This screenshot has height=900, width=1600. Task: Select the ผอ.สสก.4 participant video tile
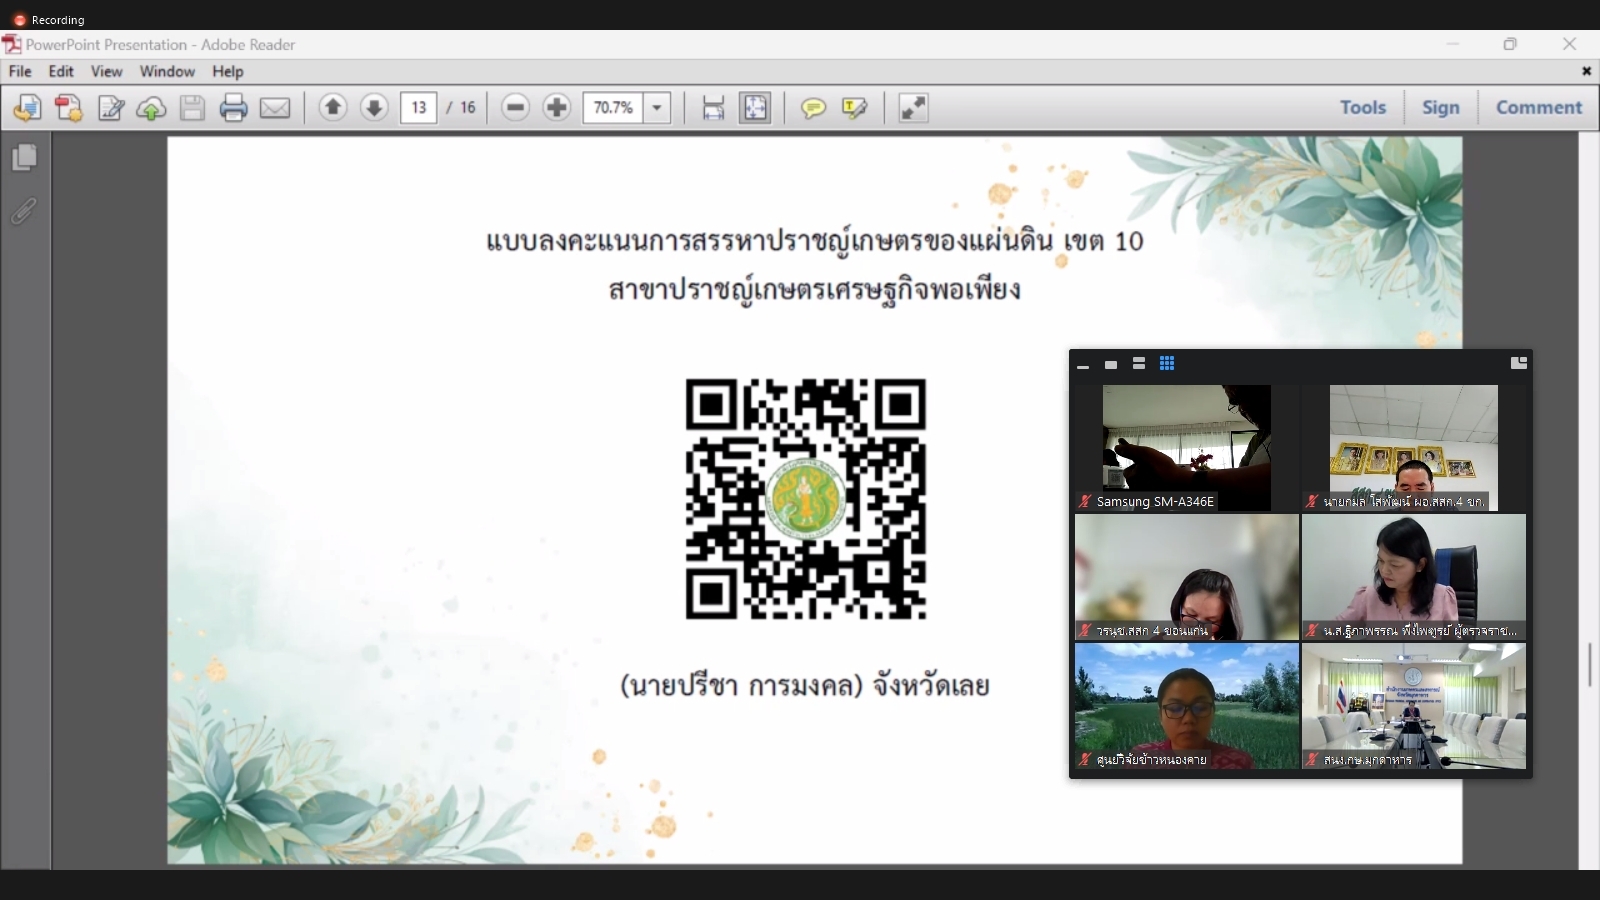click(x=1414, y=448)
